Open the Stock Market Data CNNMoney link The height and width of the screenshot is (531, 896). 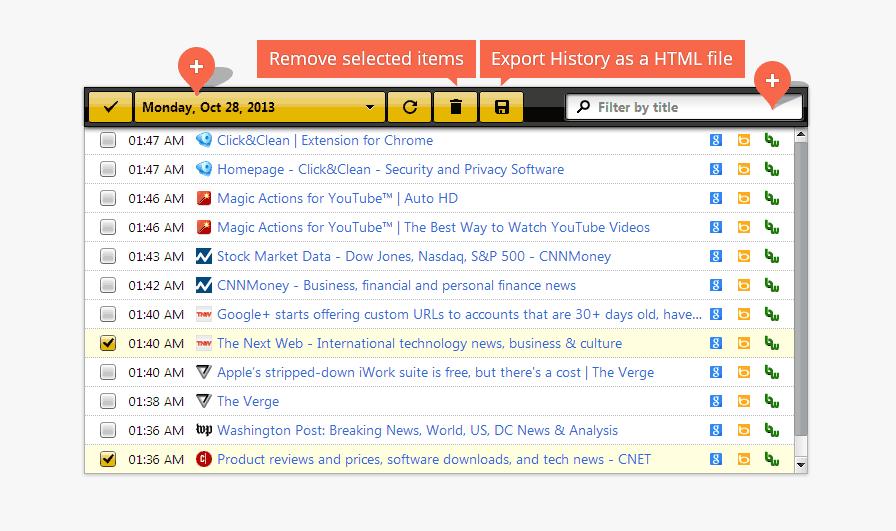413,257
